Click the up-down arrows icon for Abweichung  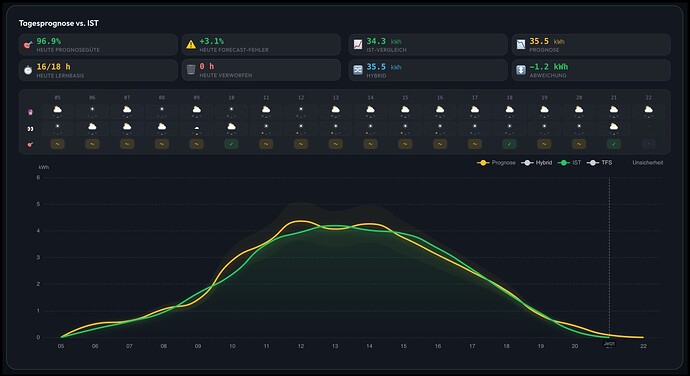[x=521, y=70]
